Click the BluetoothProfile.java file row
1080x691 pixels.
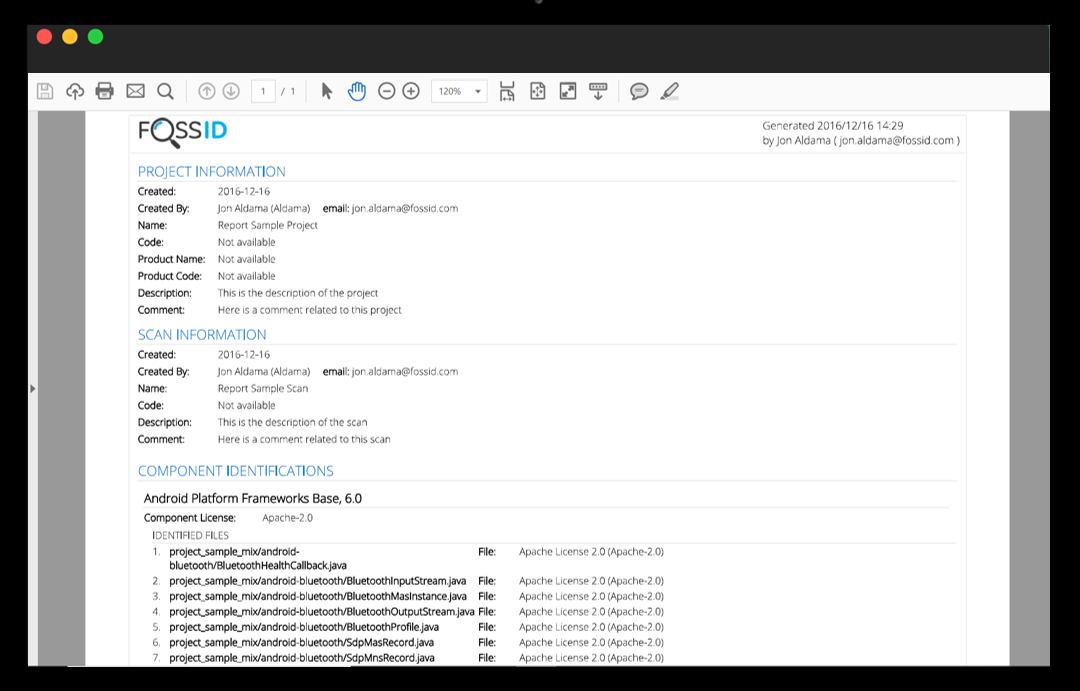[408, 627]
